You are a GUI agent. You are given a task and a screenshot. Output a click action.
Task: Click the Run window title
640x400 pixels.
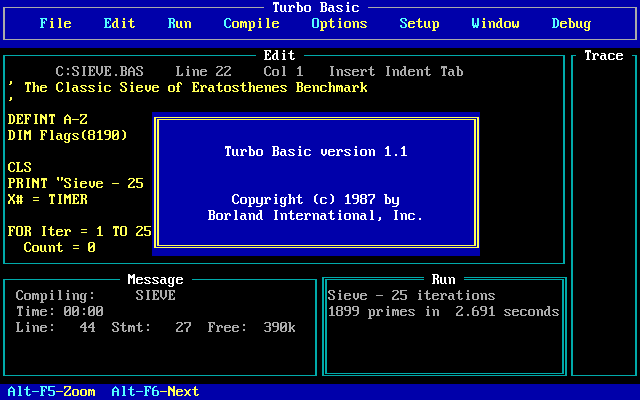coord(443,279)
